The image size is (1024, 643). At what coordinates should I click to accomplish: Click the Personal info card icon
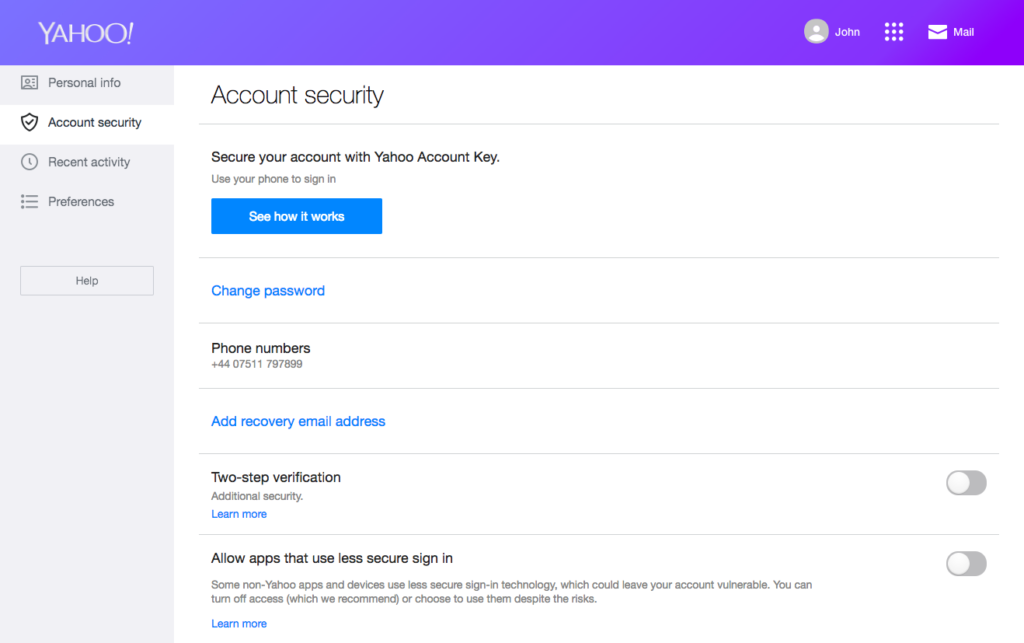[x=30, y=83]
